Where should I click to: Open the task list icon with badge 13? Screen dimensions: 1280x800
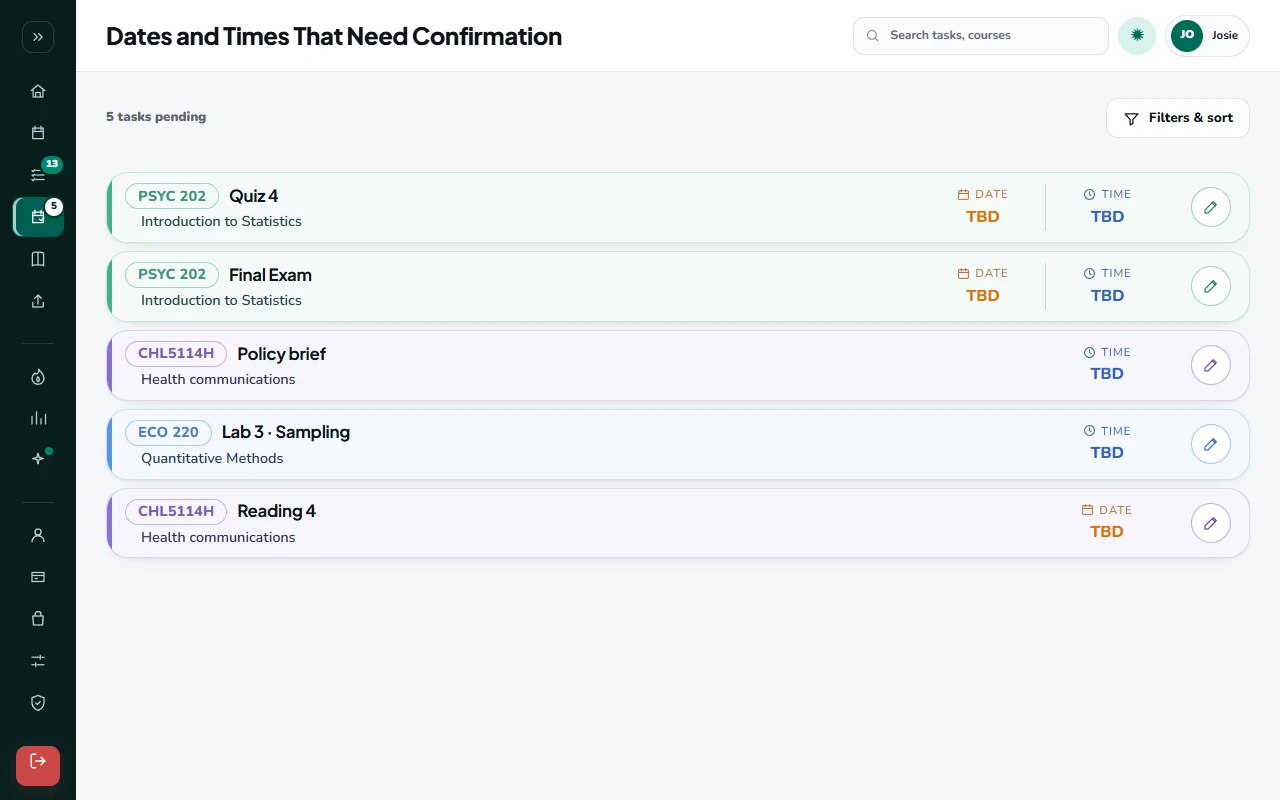click(38, 175)
